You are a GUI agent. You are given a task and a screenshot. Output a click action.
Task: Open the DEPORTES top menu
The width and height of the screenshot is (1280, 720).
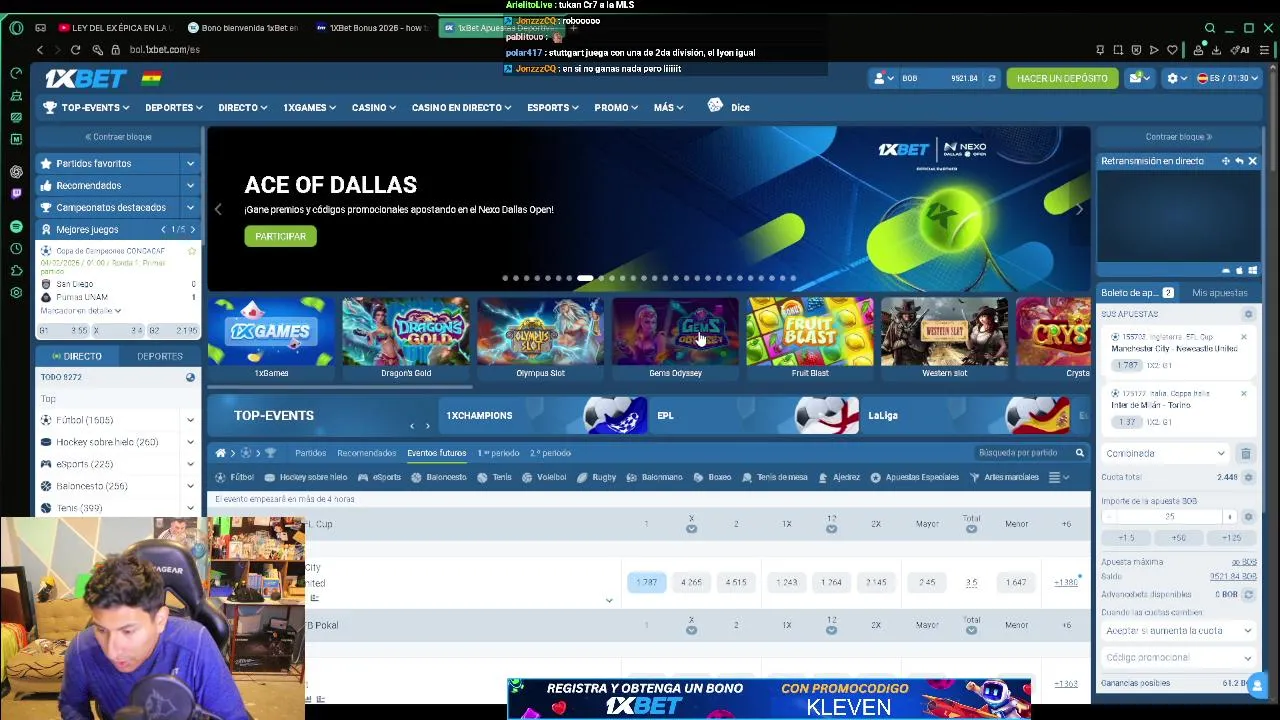coord(174,107)
